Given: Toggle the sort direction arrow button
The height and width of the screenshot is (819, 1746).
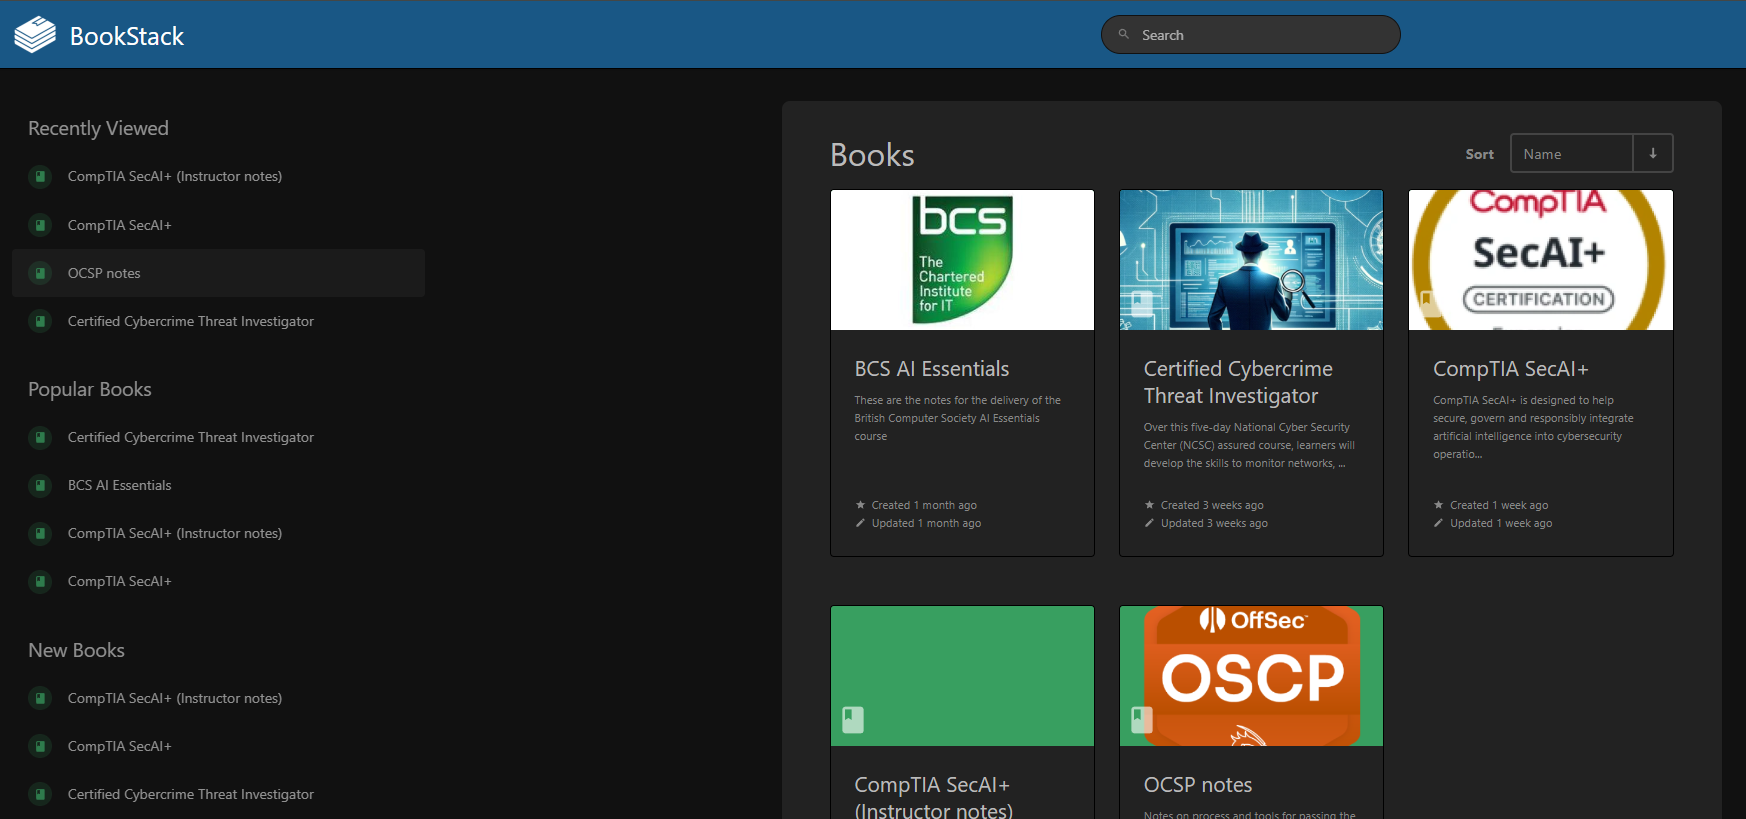Looking at the screenshot, I should (x=1653, y=153).
